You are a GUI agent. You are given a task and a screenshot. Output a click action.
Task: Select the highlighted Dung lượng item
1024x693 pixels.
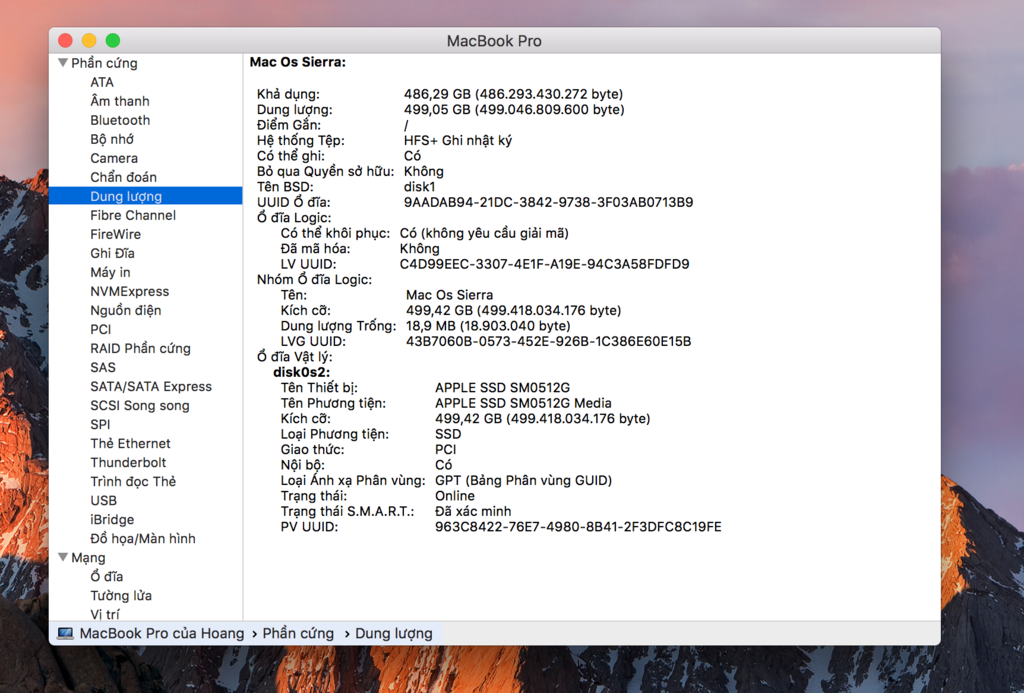pyautogui.click(x=146, y=196)
